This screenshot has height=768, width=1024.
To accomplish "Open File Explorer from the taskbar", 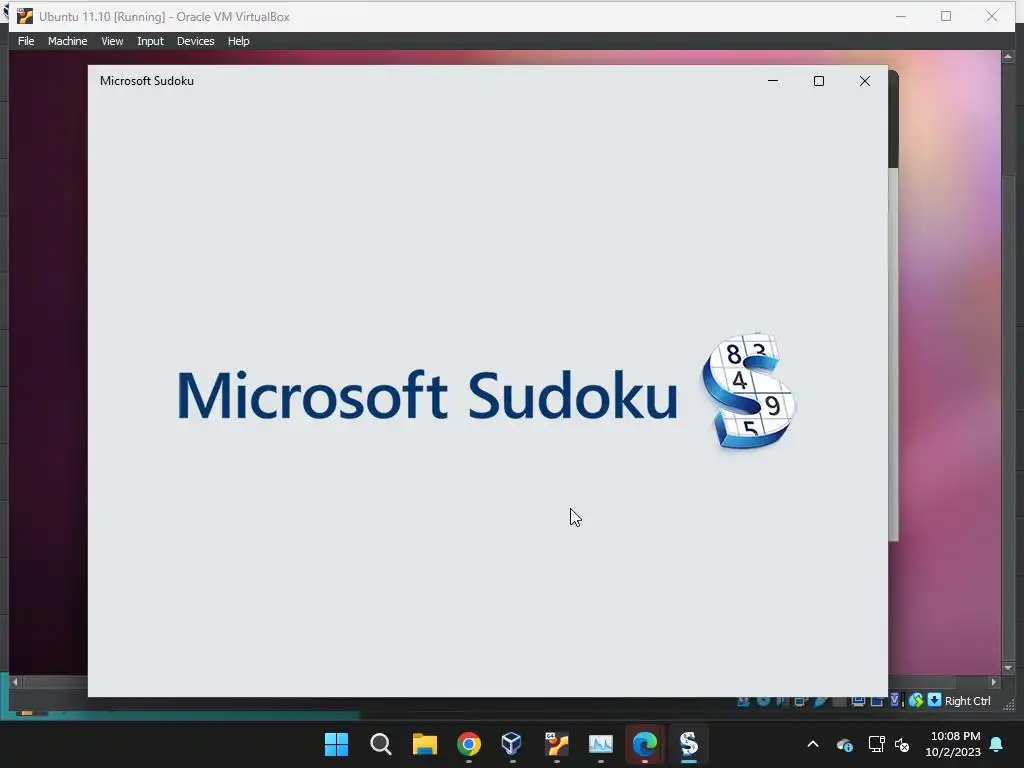I will tap(424, 744).
